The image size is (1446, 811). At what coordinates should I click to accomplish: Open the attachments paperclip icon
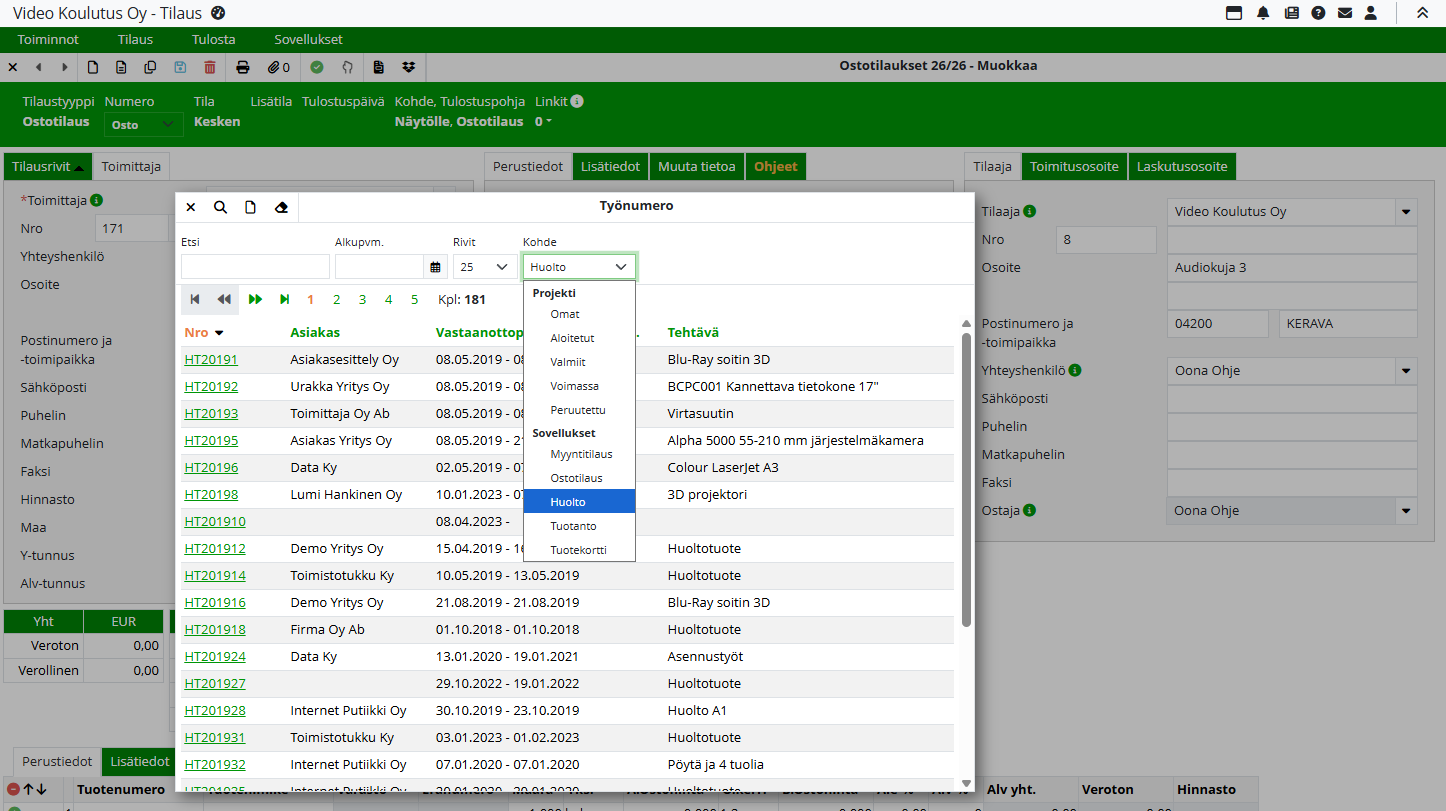point(276,67)
